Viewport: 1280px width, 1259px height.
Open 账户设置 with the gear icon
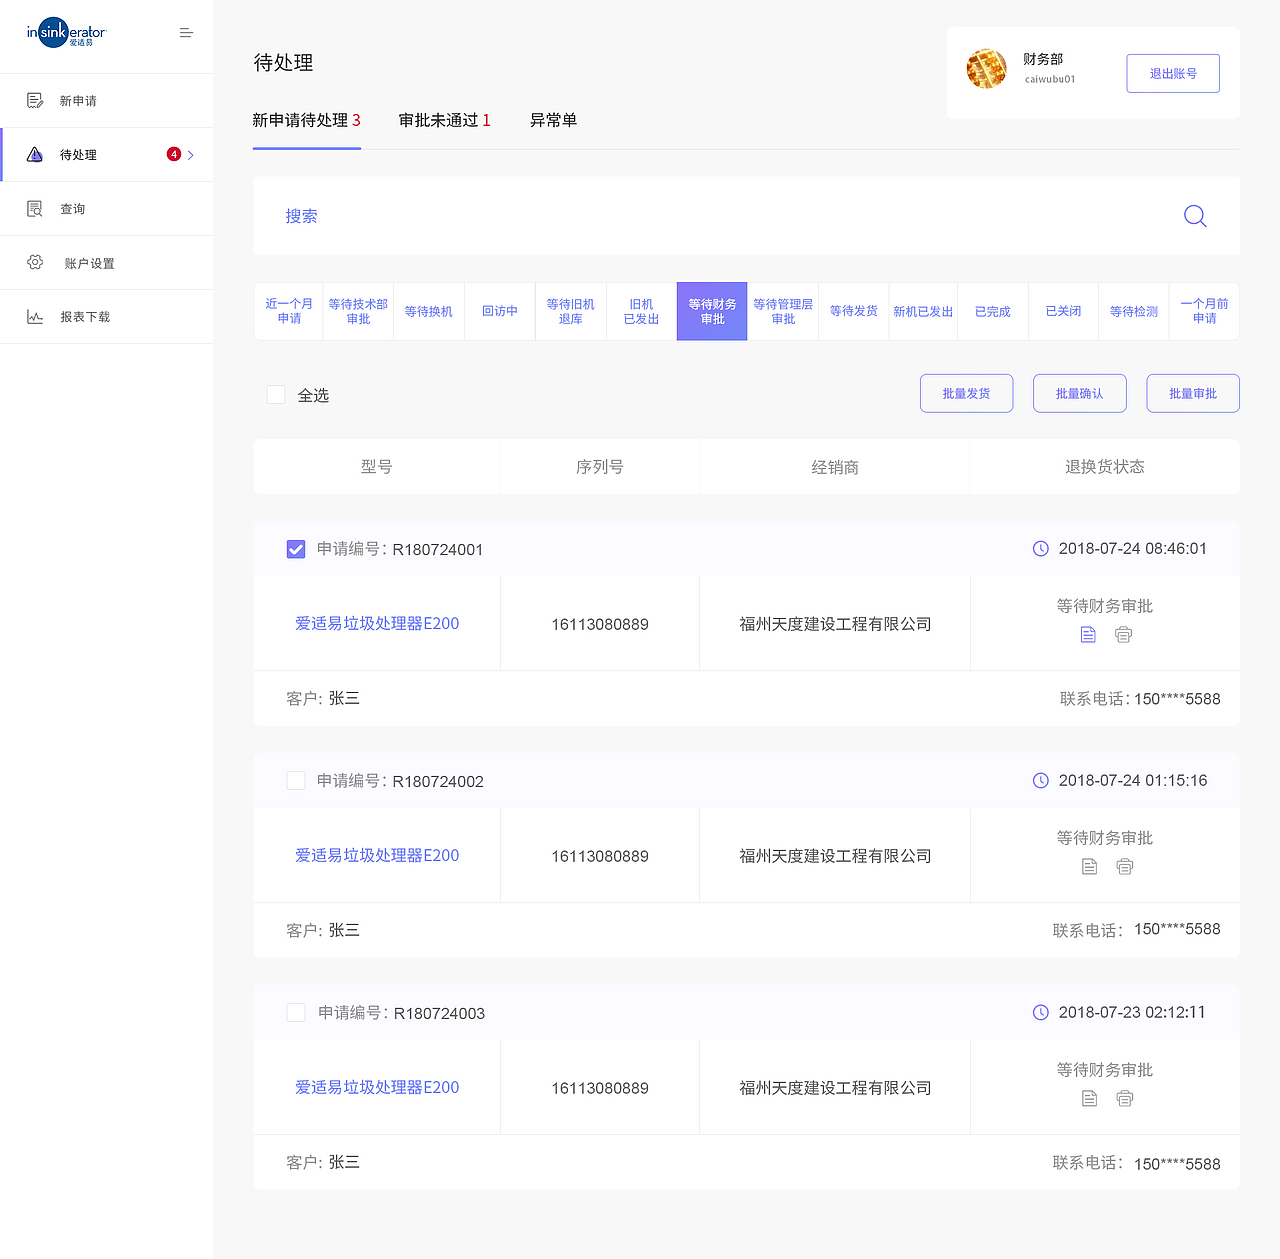[35, 262]
